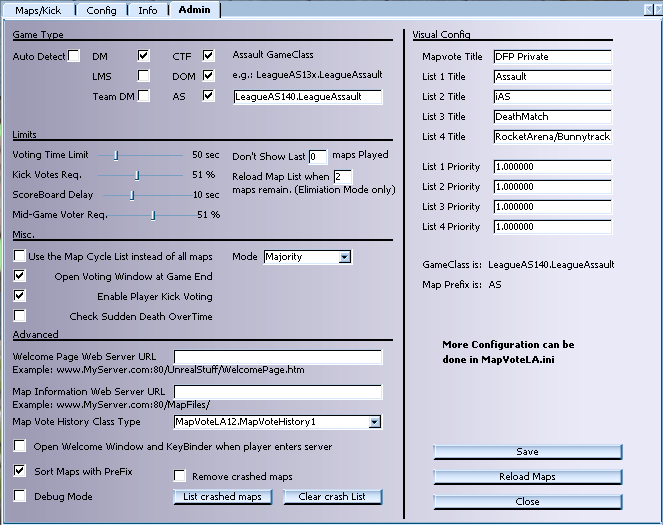This screenshot has width=663, height=525.
Task: Toggle Enable Player Kick Voting
Action: point(19,295)
